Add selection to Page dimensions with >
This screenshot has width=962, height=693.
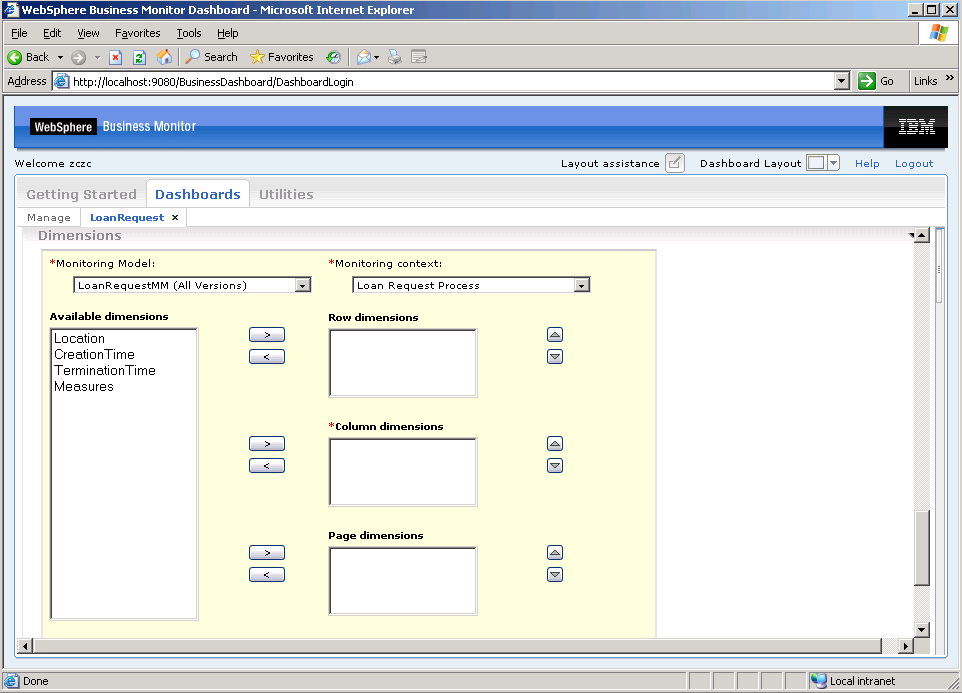point(267,553)
